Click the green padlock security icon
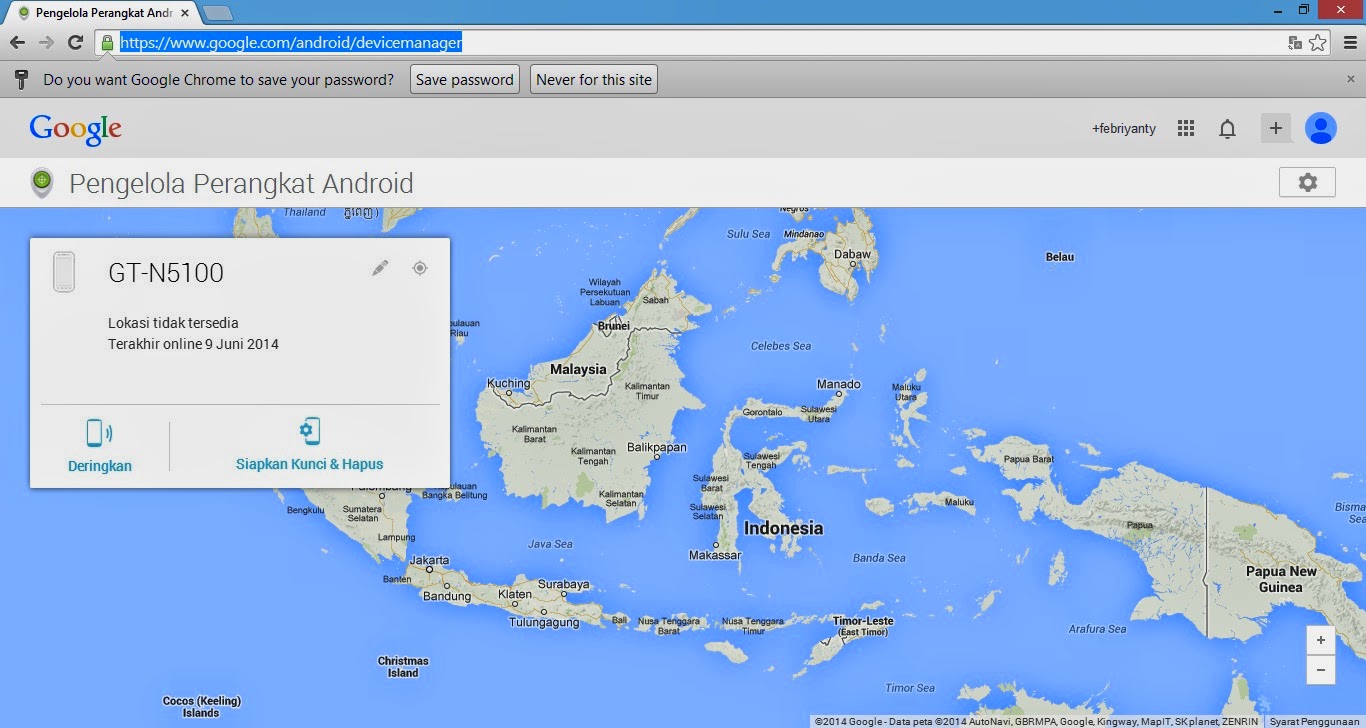 tap(107, 42)
